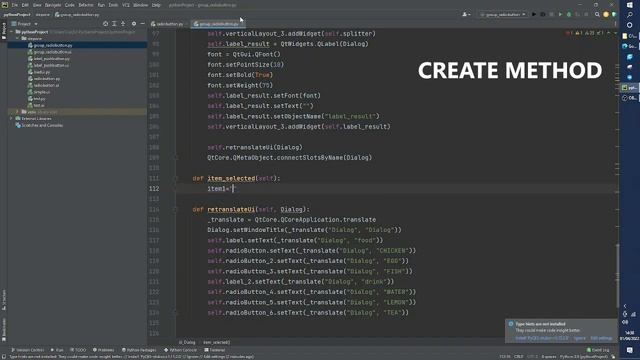Open the Navigate menu

point(53,5)
